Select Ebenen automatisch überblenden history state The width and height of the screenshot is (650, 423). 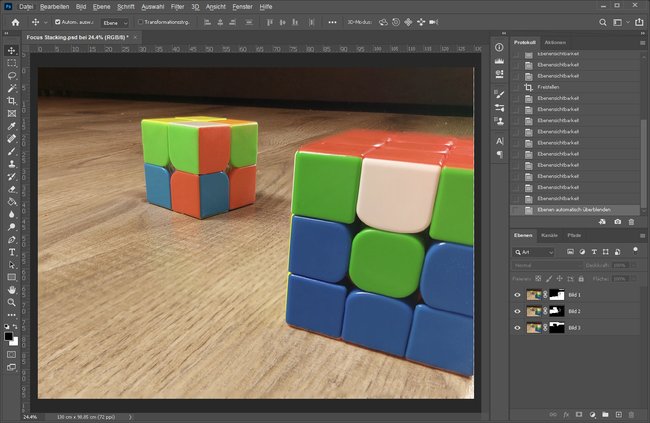coord(575,210)
